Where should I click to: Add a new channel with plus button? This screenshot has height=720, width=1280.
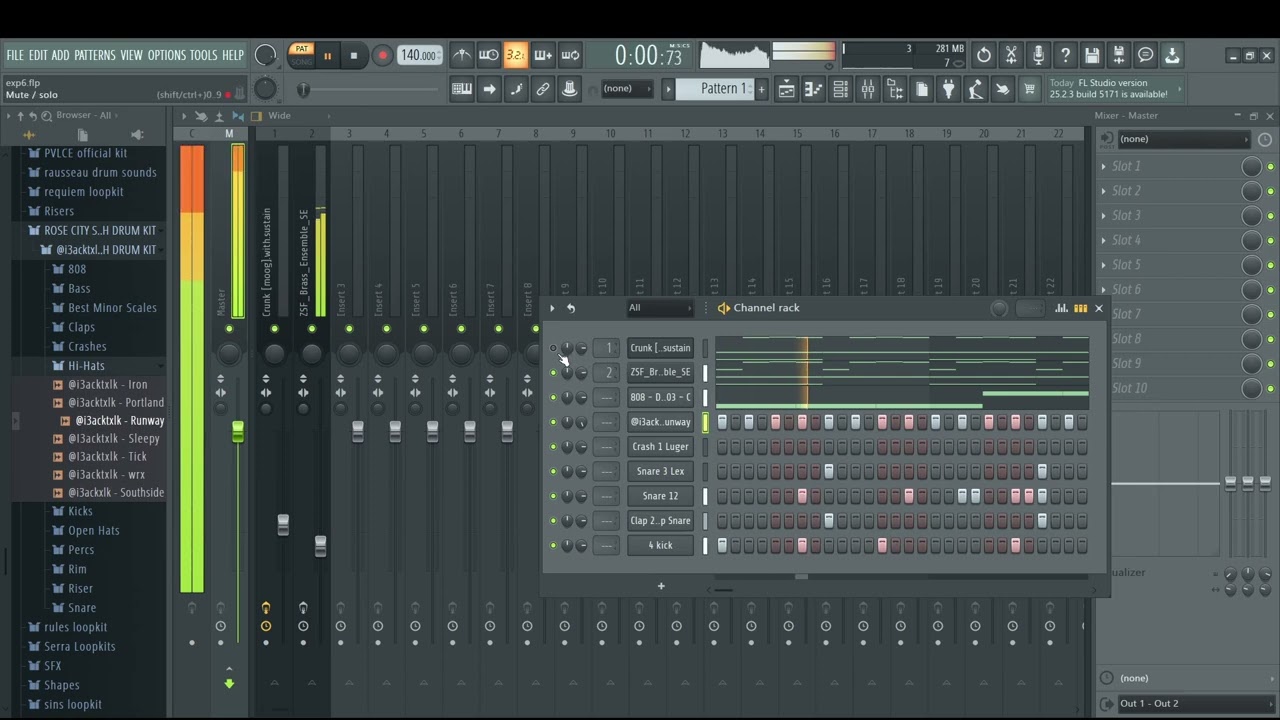point(661,586)
